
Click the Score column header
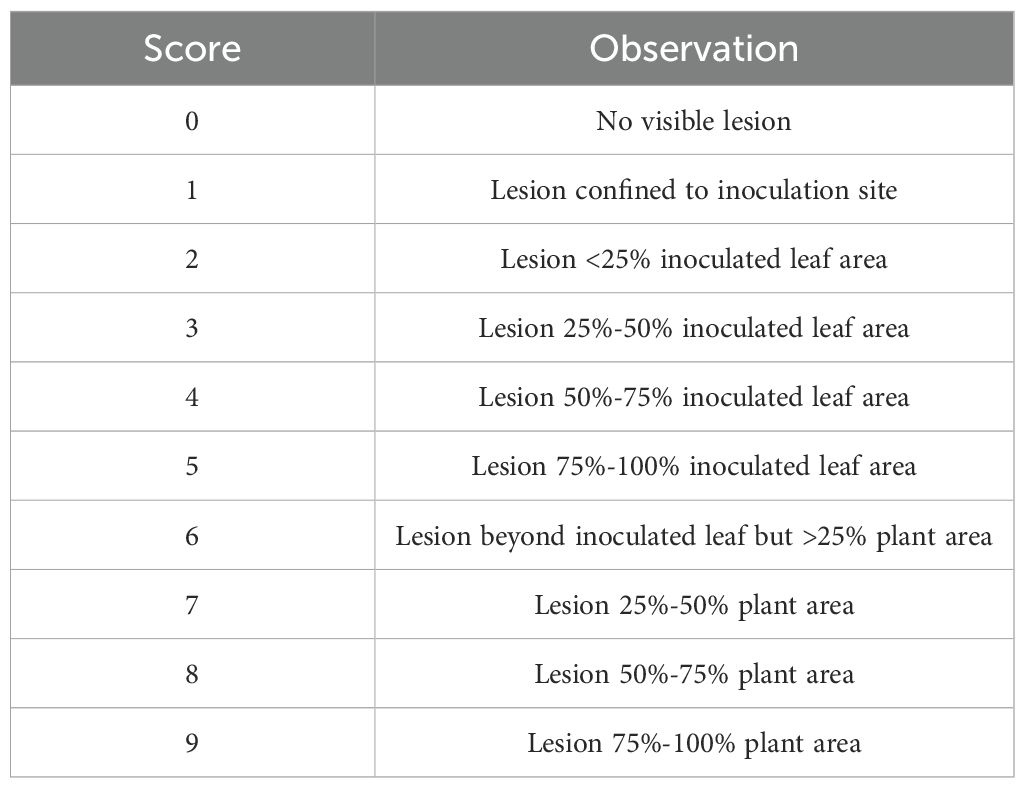pyautogui.click(x=192, y=48)
